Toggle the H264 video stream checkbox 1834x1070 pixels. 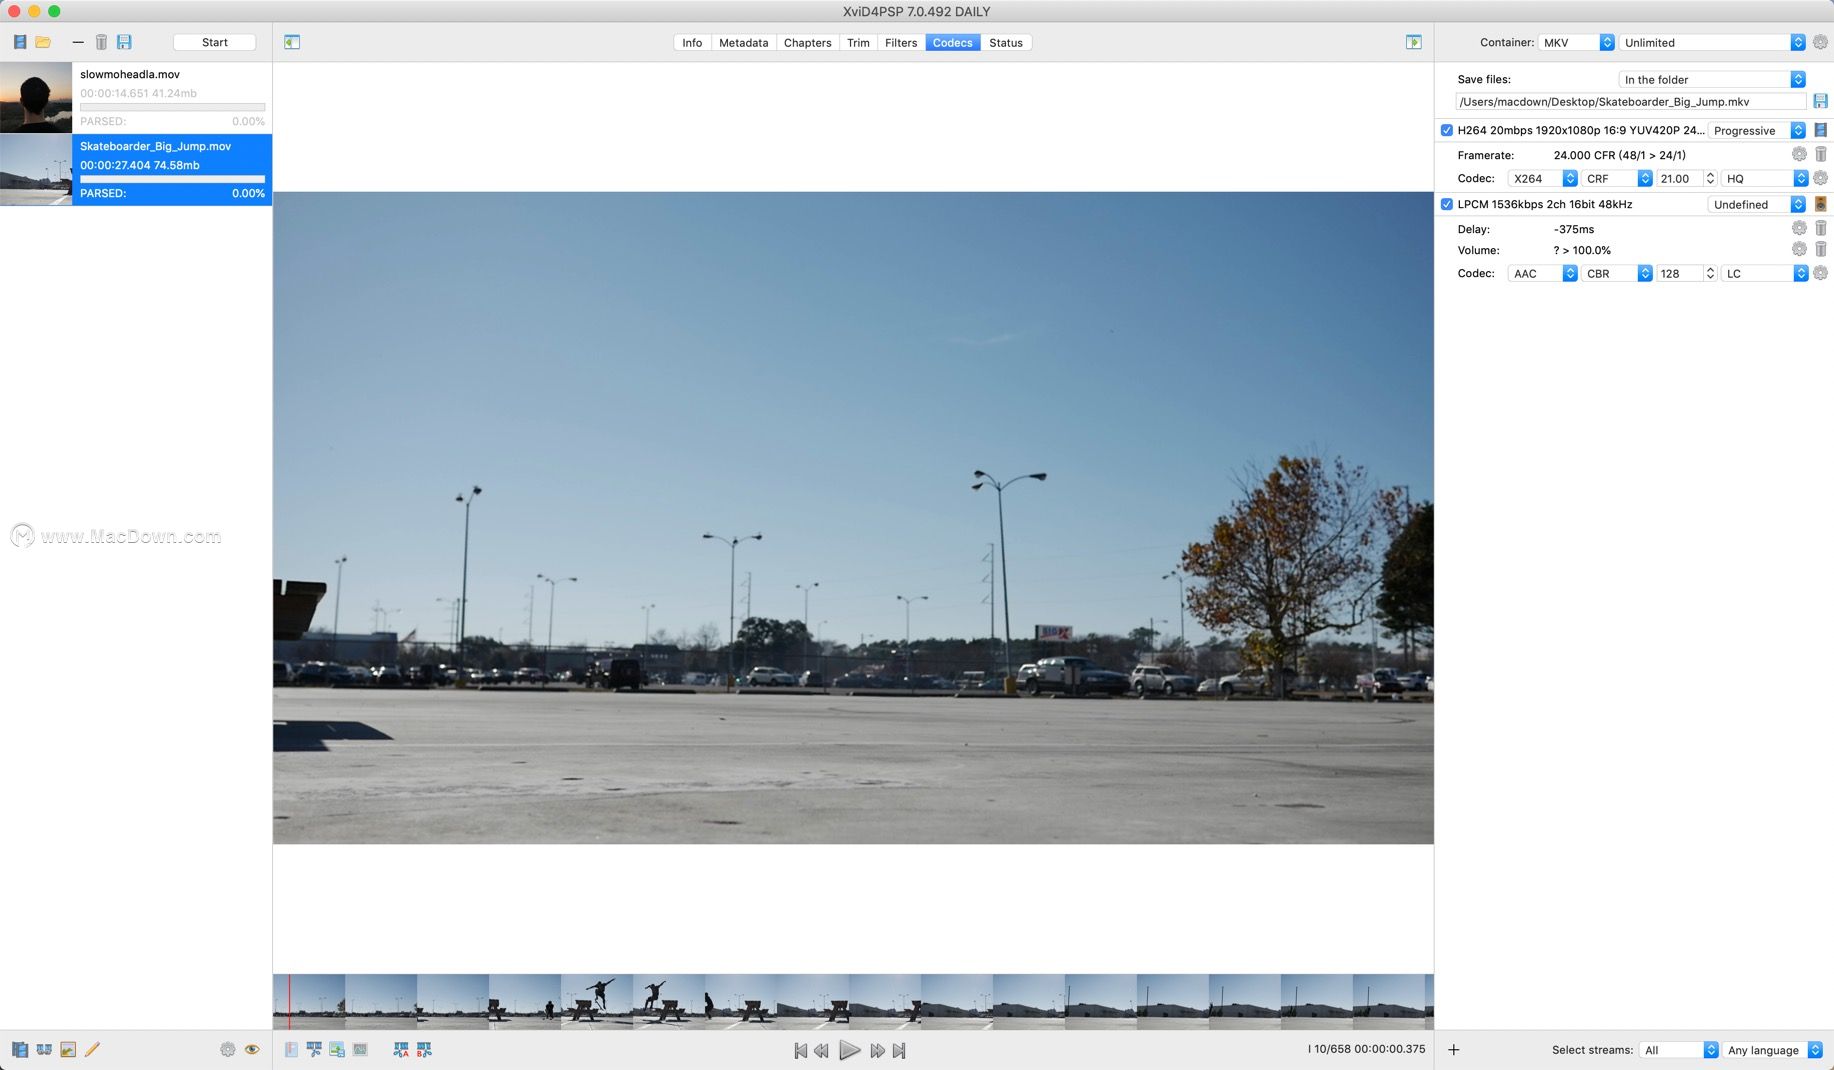click(x=1446, y=130)
